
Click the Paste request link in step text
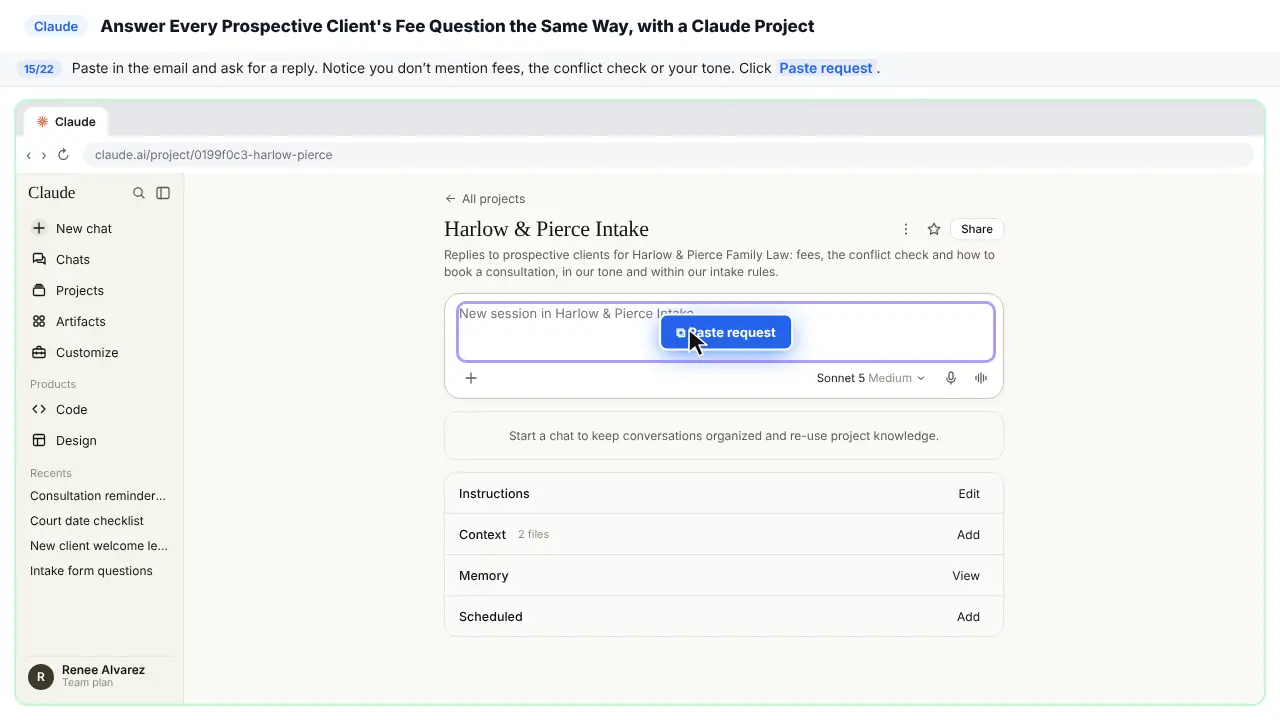click(x=826, y=68)
